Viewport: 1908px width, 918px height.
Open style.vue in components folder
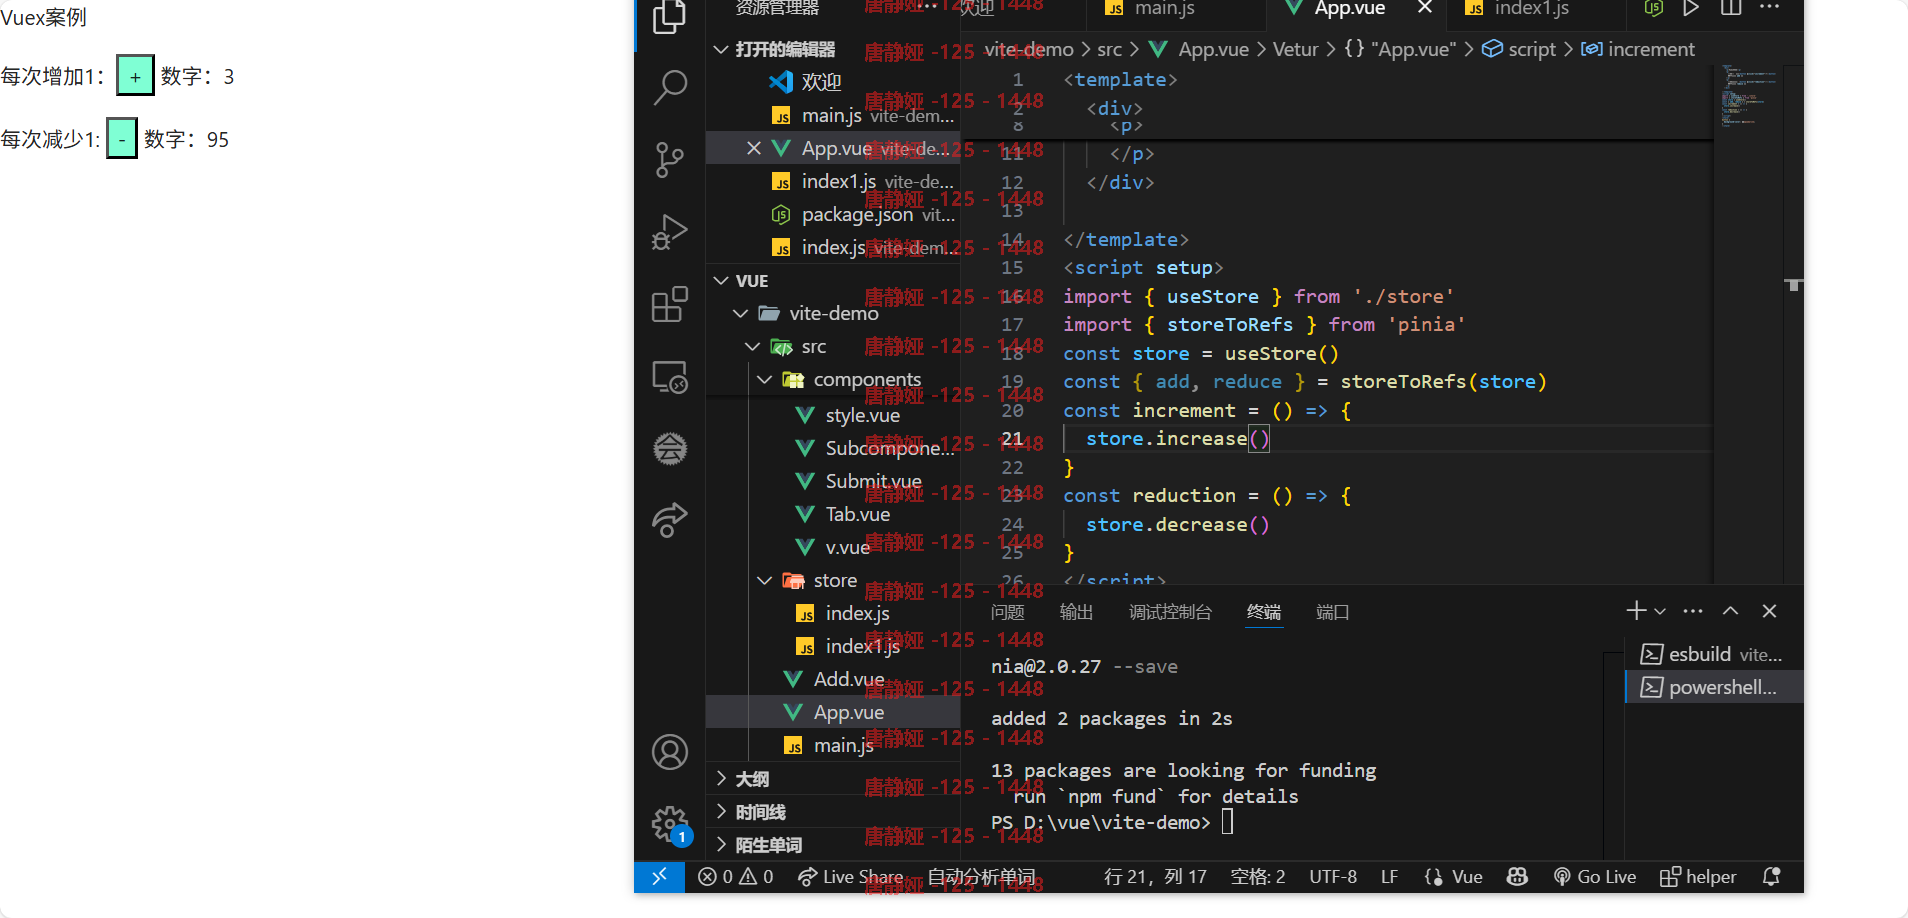point(833,415)
